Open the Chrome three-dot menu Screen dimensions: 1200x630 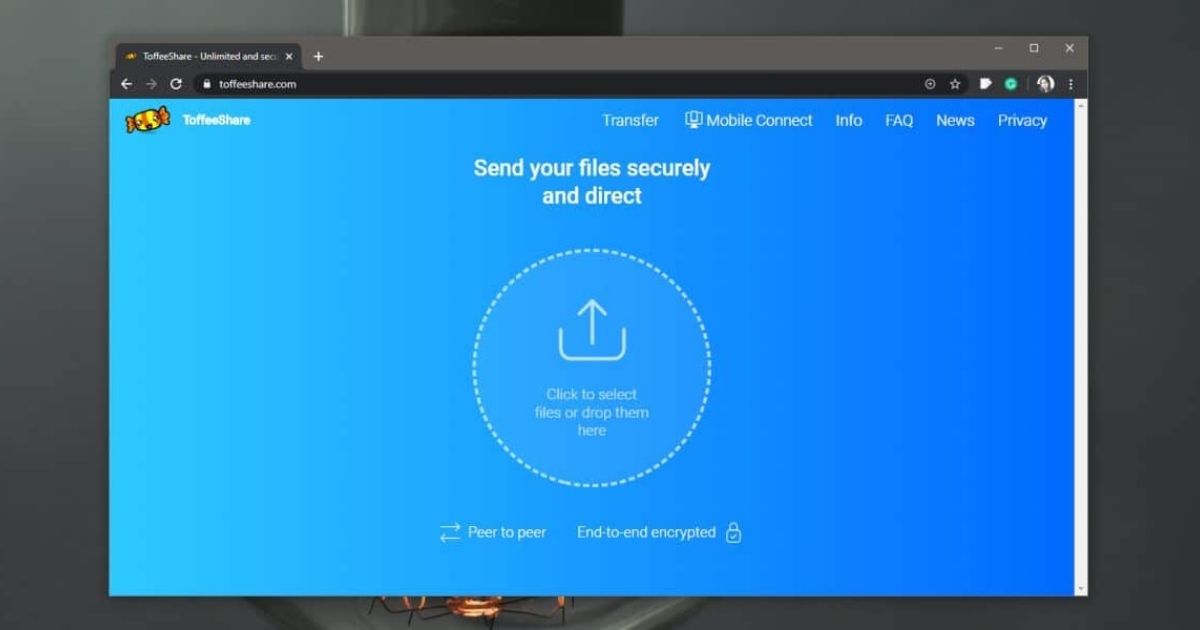[x=1071, y=84]
